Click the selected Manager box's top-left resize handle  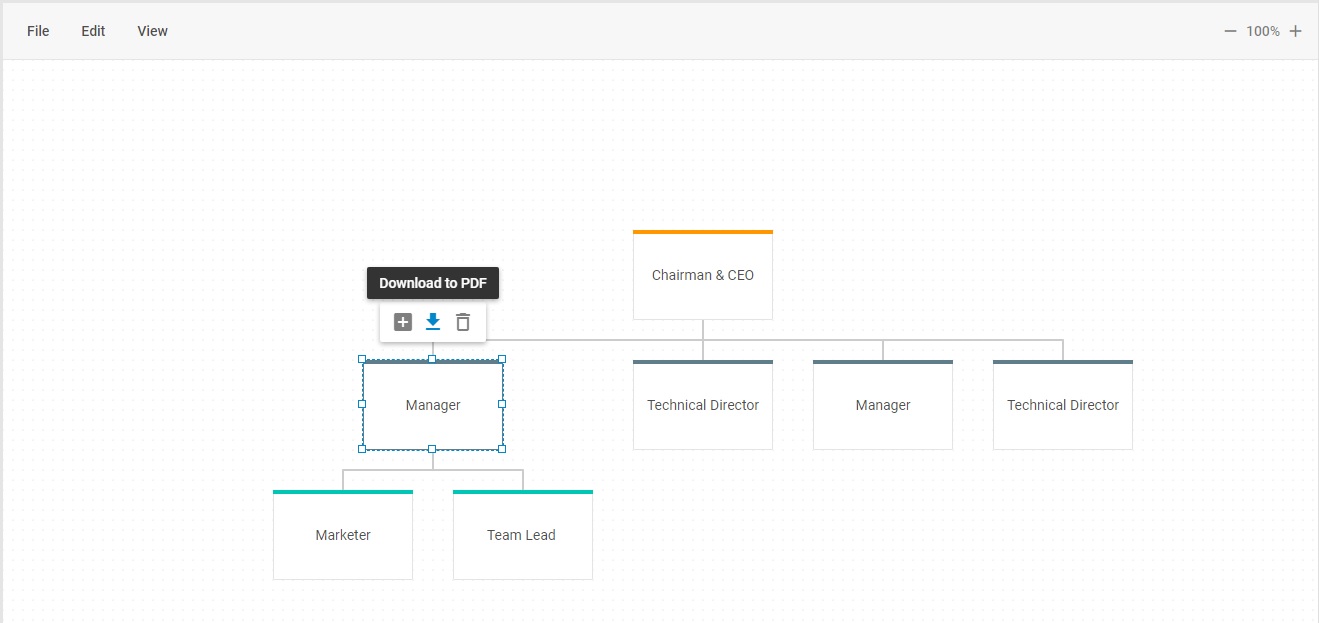point(362,359)
